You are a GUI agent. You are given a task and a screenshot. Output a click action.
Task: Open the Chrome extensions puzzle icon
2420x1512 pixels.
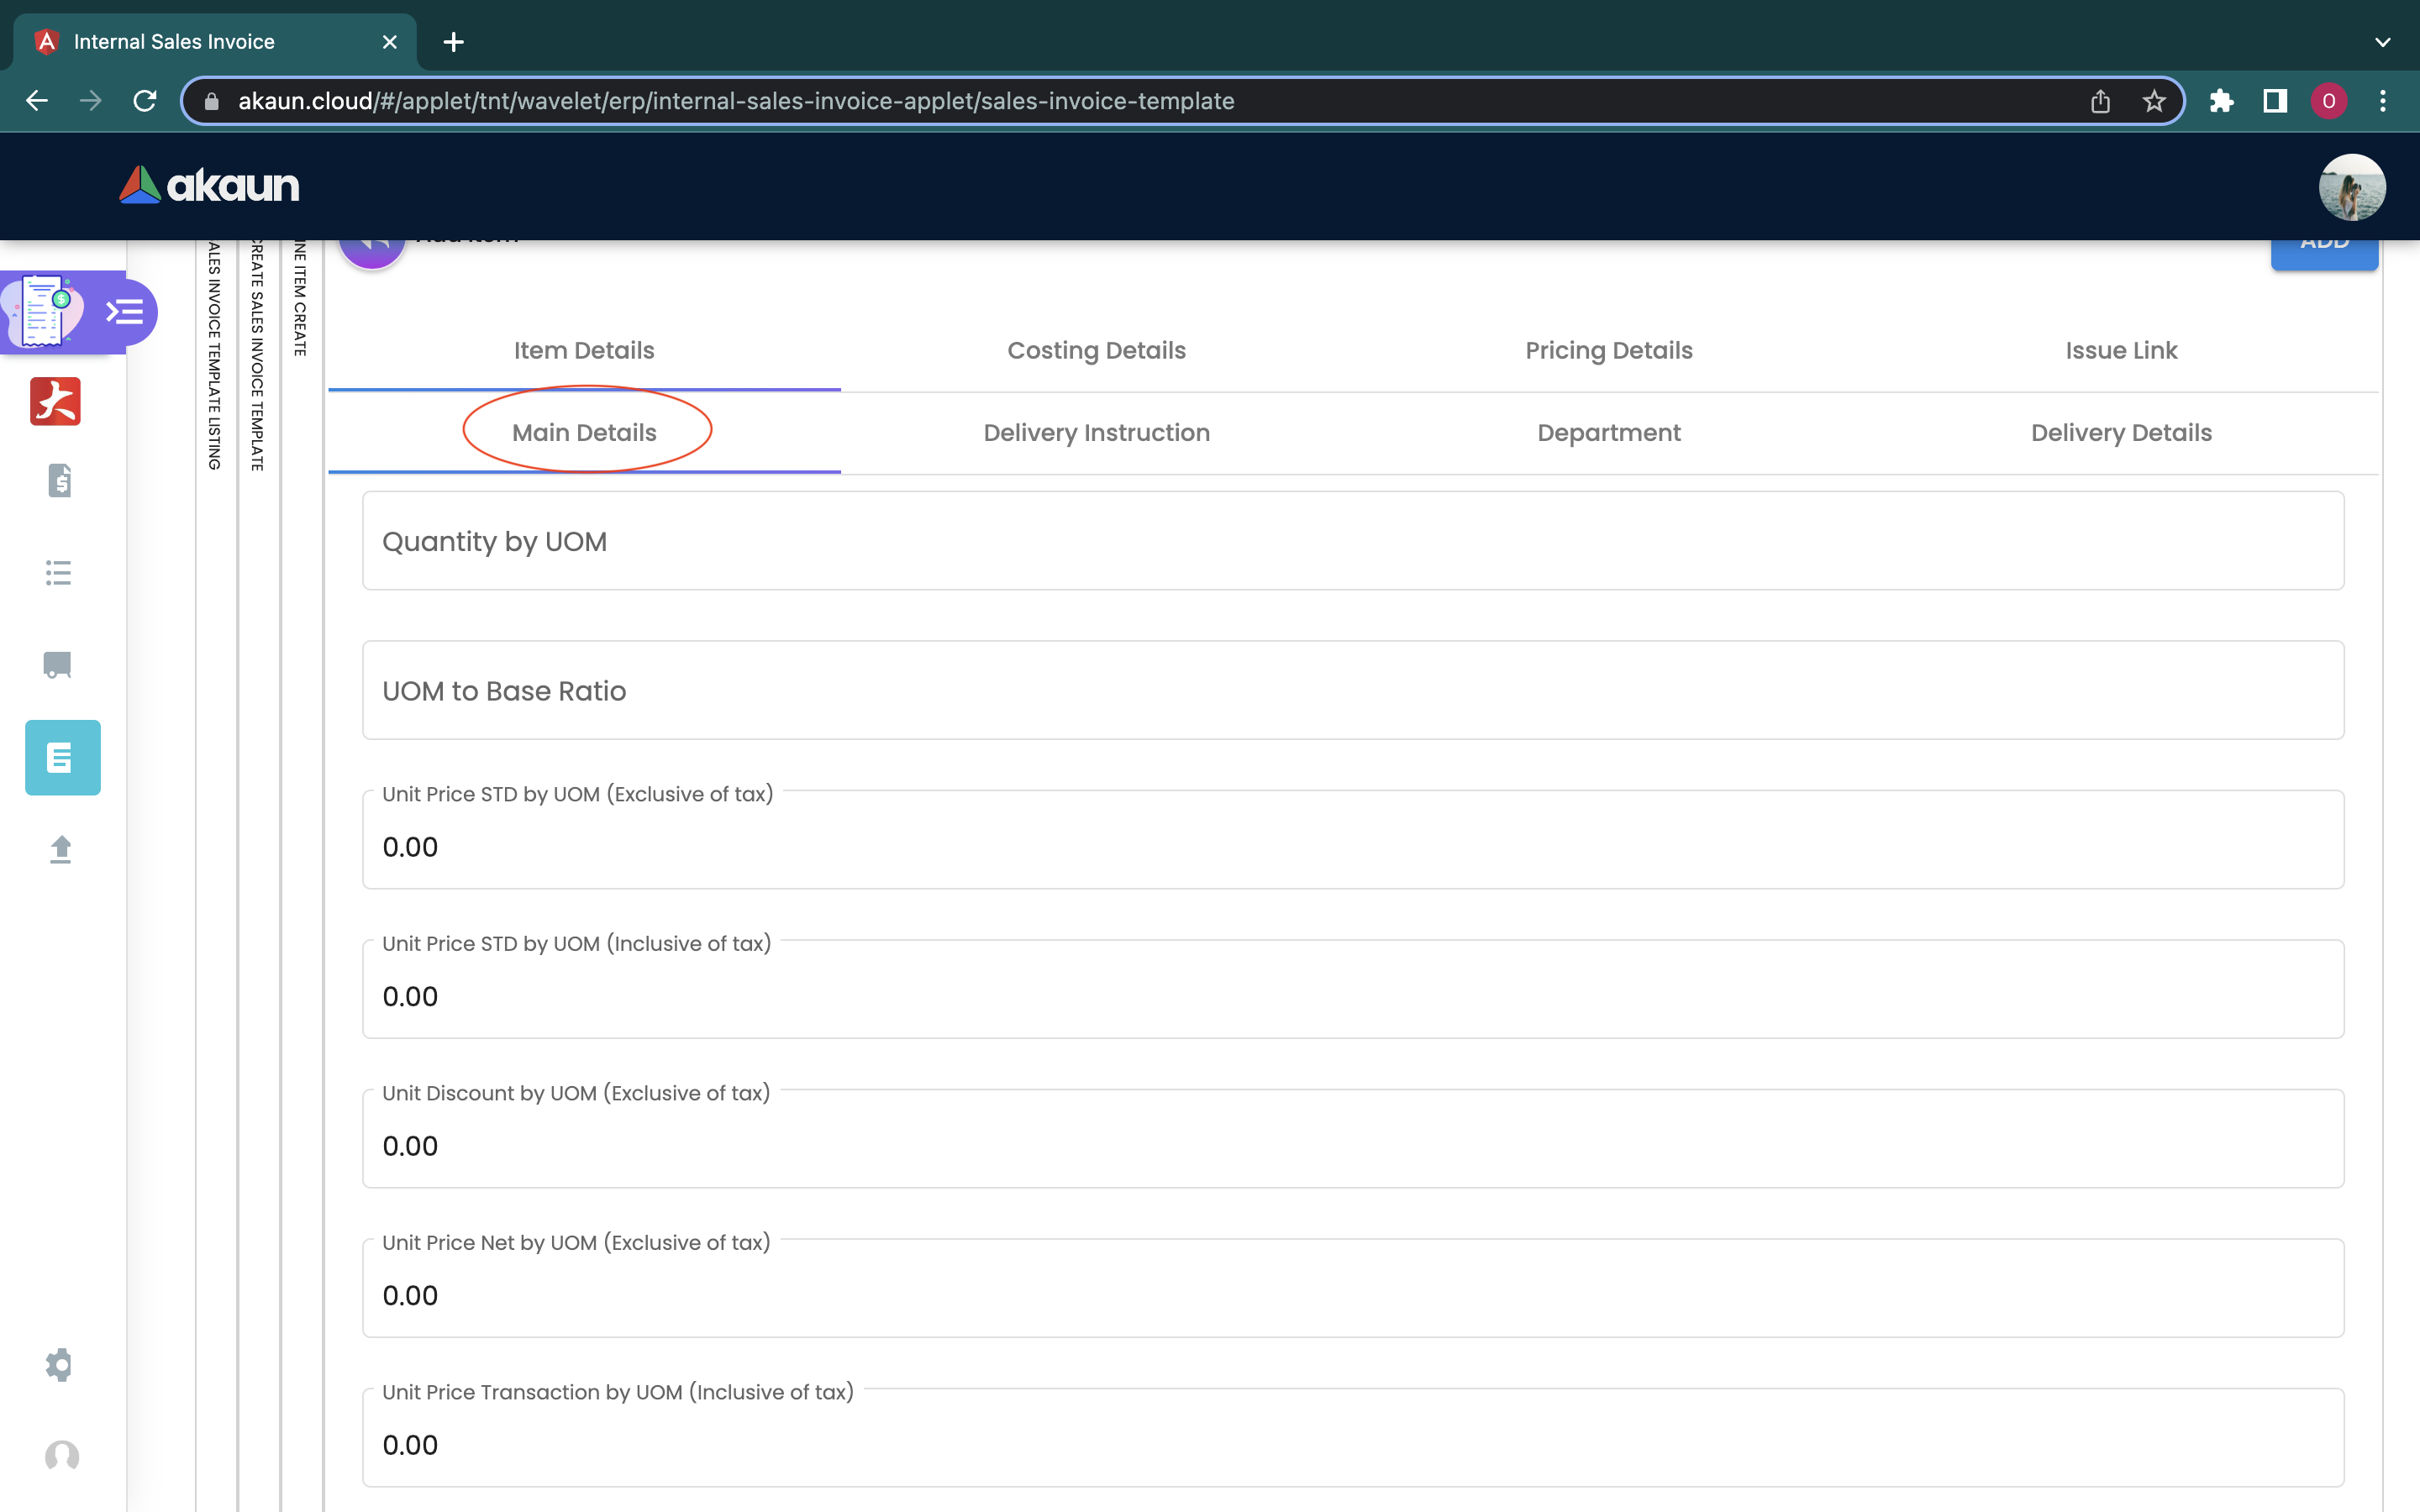[x=2221, y=101]
